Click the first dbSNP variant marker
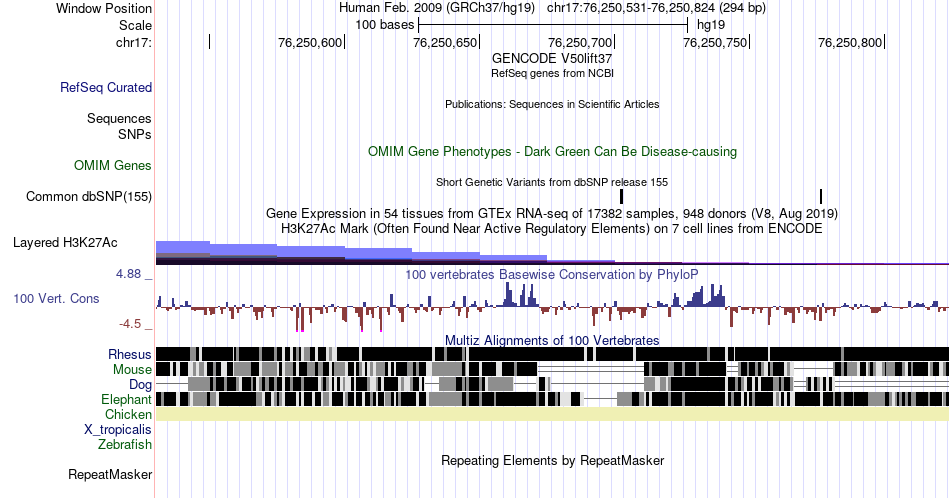950x498 pixels. pos(622,196)
